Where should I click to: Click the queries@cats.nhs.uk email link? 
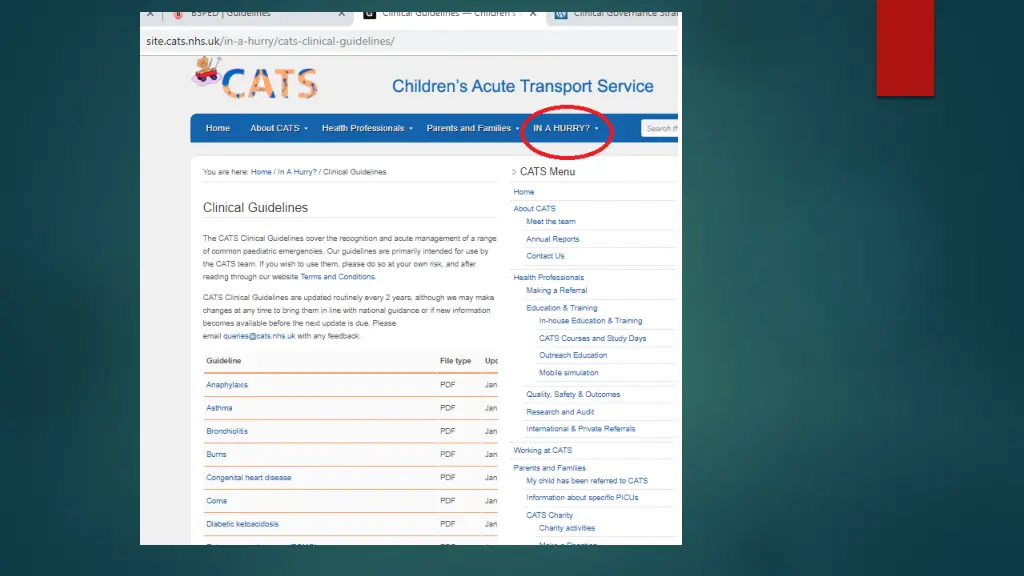coord(259,336)
